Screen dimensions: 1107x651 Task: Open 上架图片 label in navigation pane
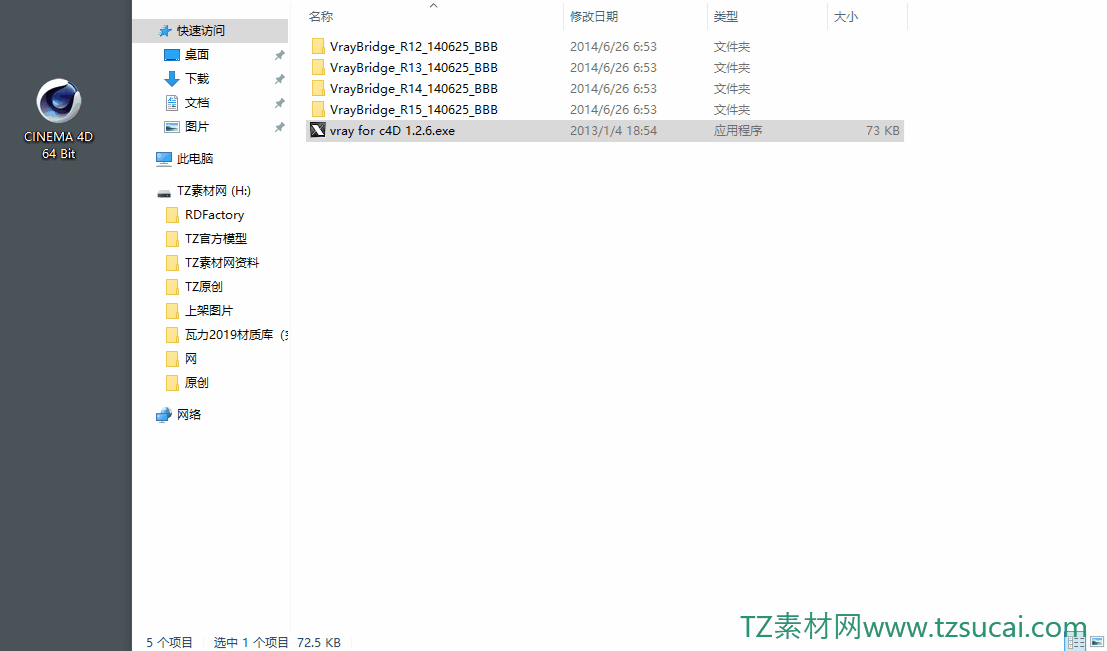coord(209,311)
